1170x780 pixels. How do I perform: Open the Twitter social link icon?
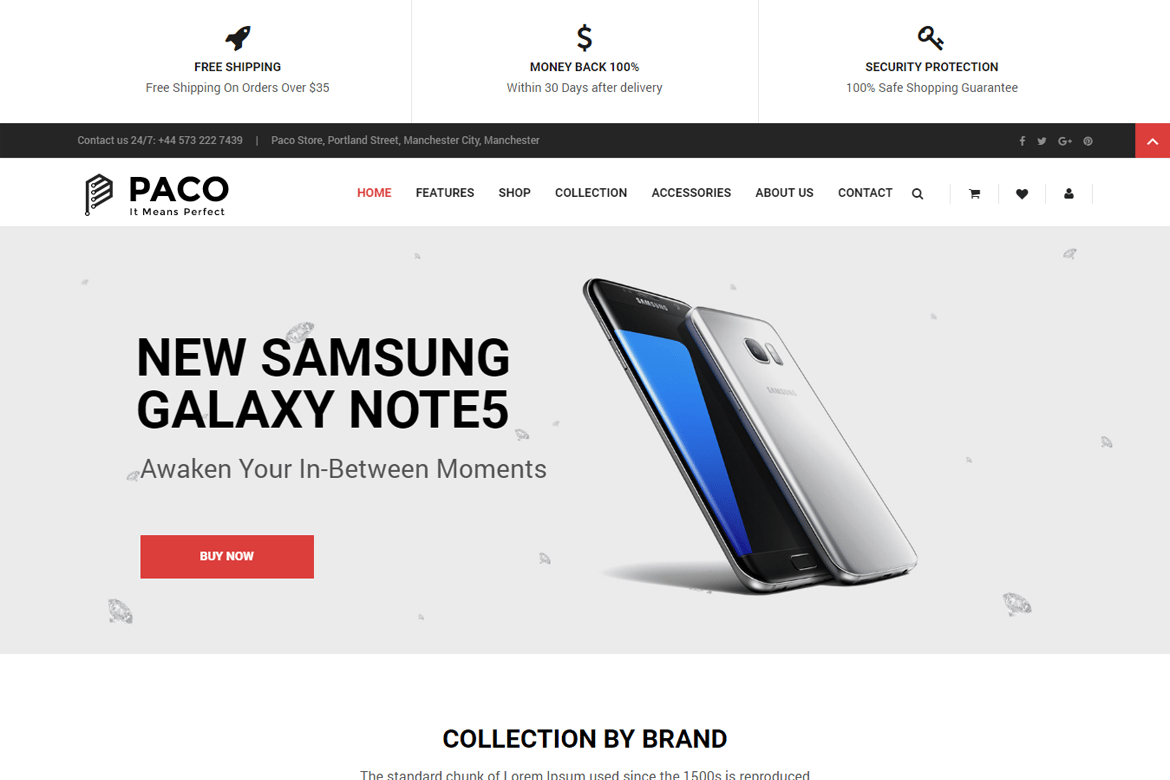(x=1042, y=141)
